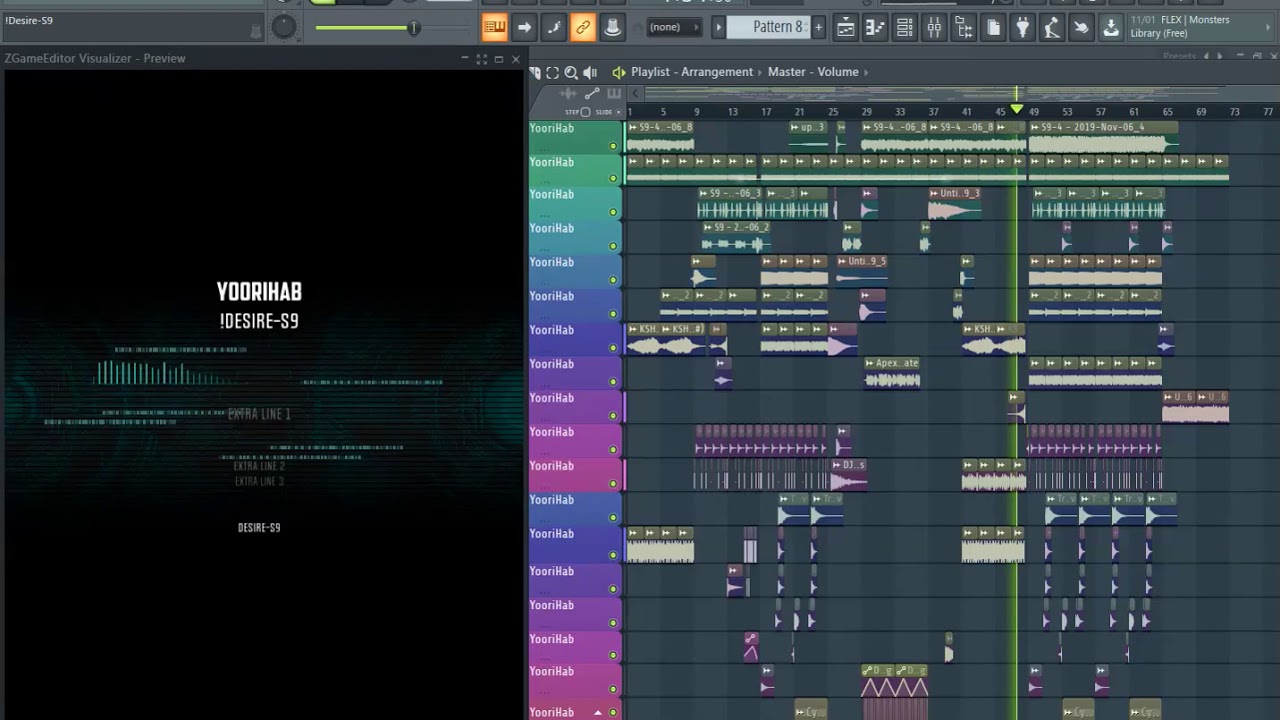The width and height of the screenshot is (1280, 720).
Task: Open the Piano roll toolbar icon
Action: coord(875,28)
